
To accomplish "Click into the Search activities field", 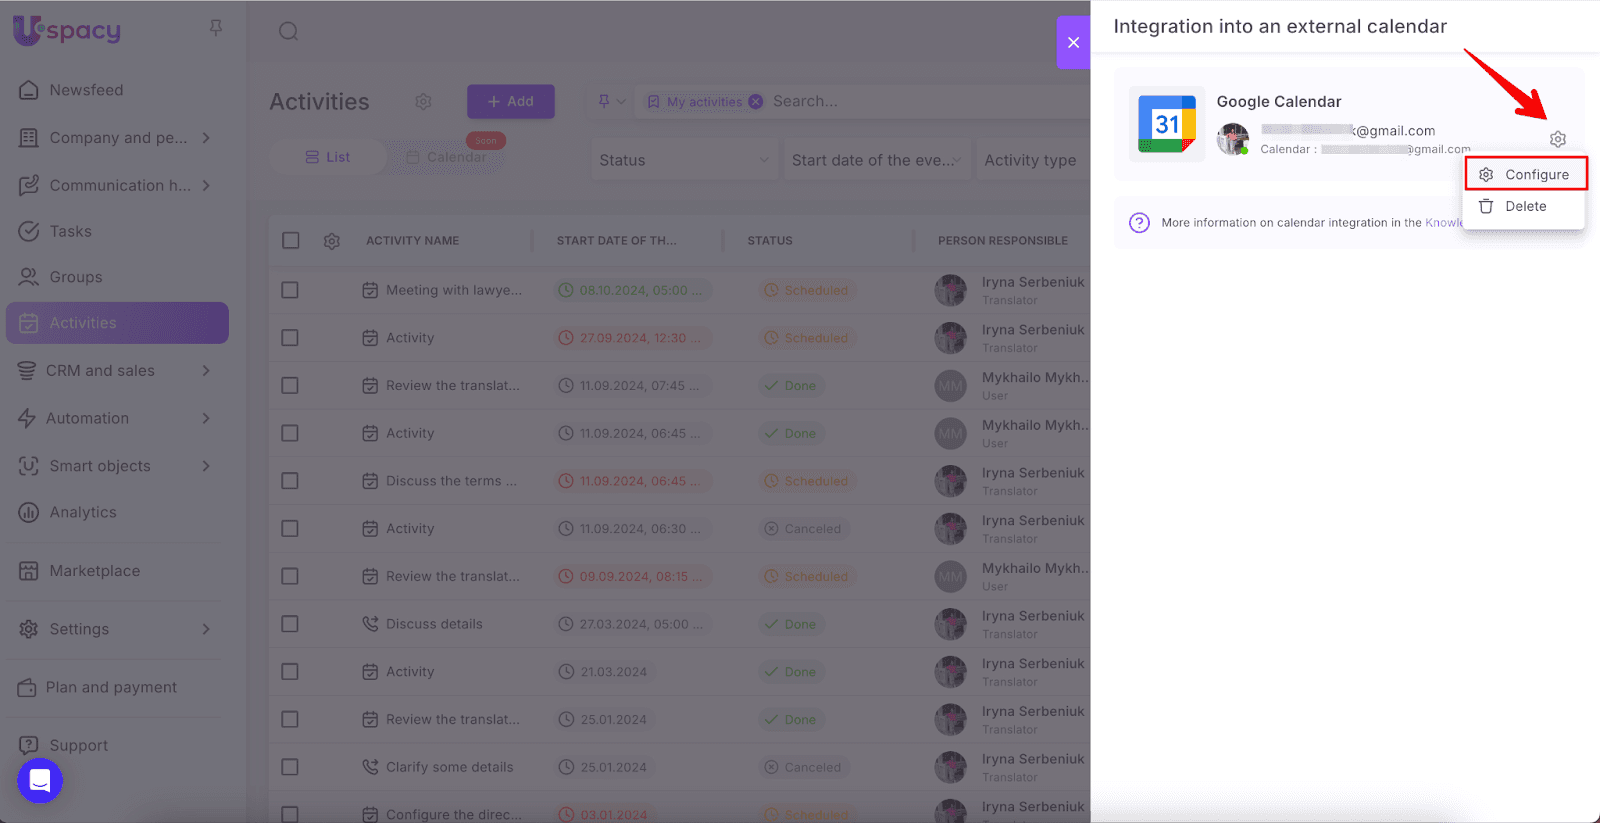I will tap(900, 101).
